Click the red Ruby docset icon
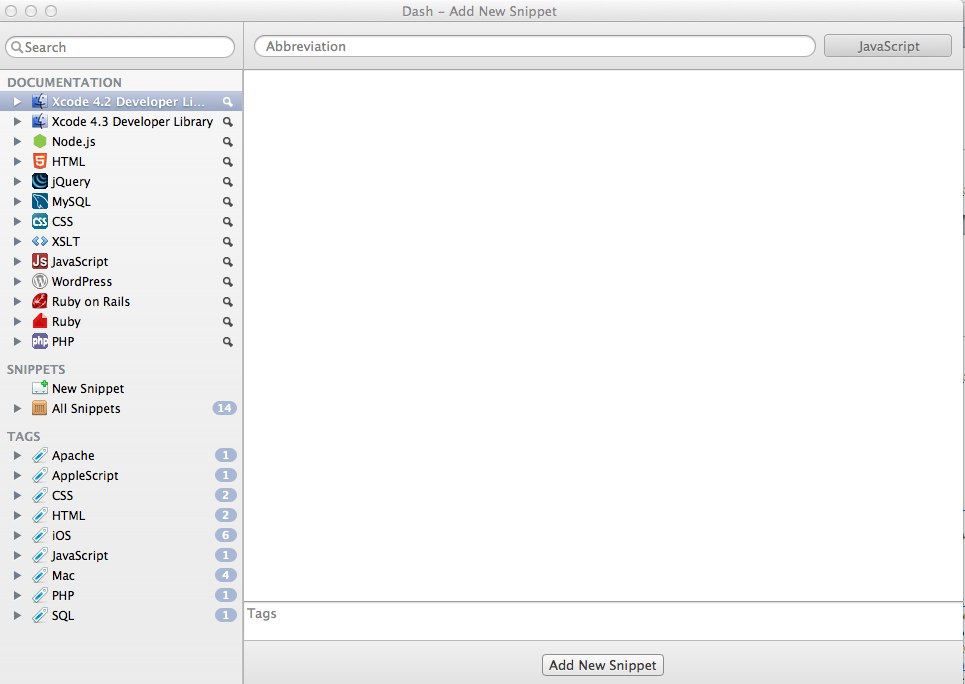The height and width of the screenshot is (684, 965). [40, 321]
